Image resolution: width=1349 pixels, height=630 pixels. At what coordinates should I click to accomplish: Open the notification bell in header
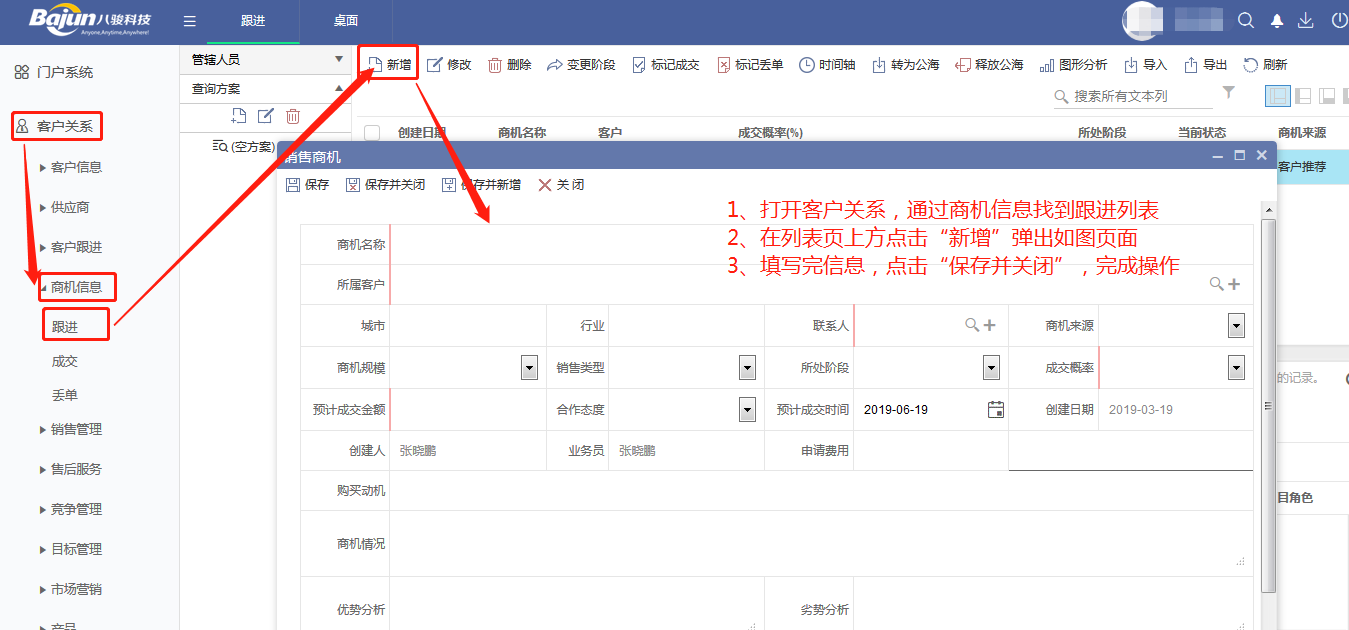[1277, 21]
